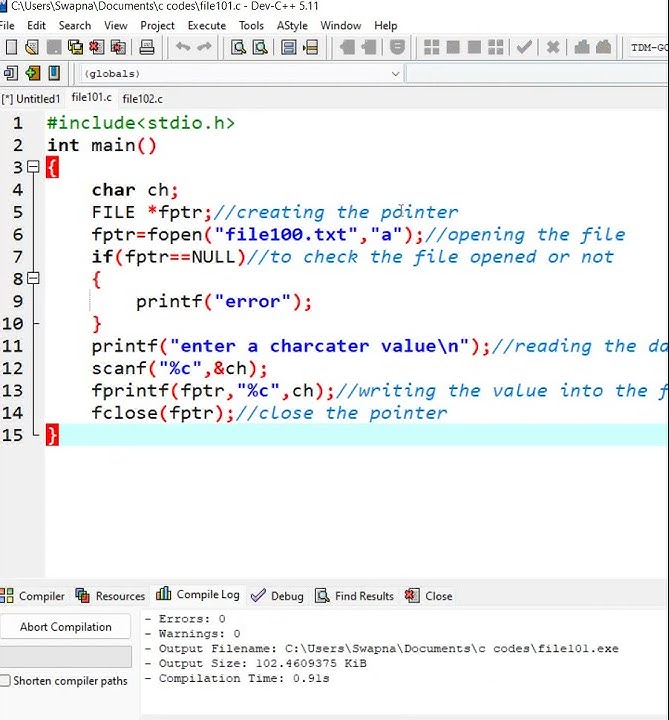
Task: Open the Debug bottom panel tab
Action: pyautogui.click(x=277, y=596)
